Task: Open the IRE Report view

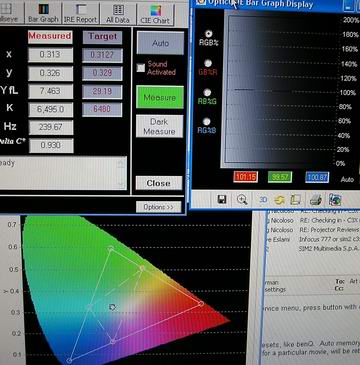Action: 81,13
